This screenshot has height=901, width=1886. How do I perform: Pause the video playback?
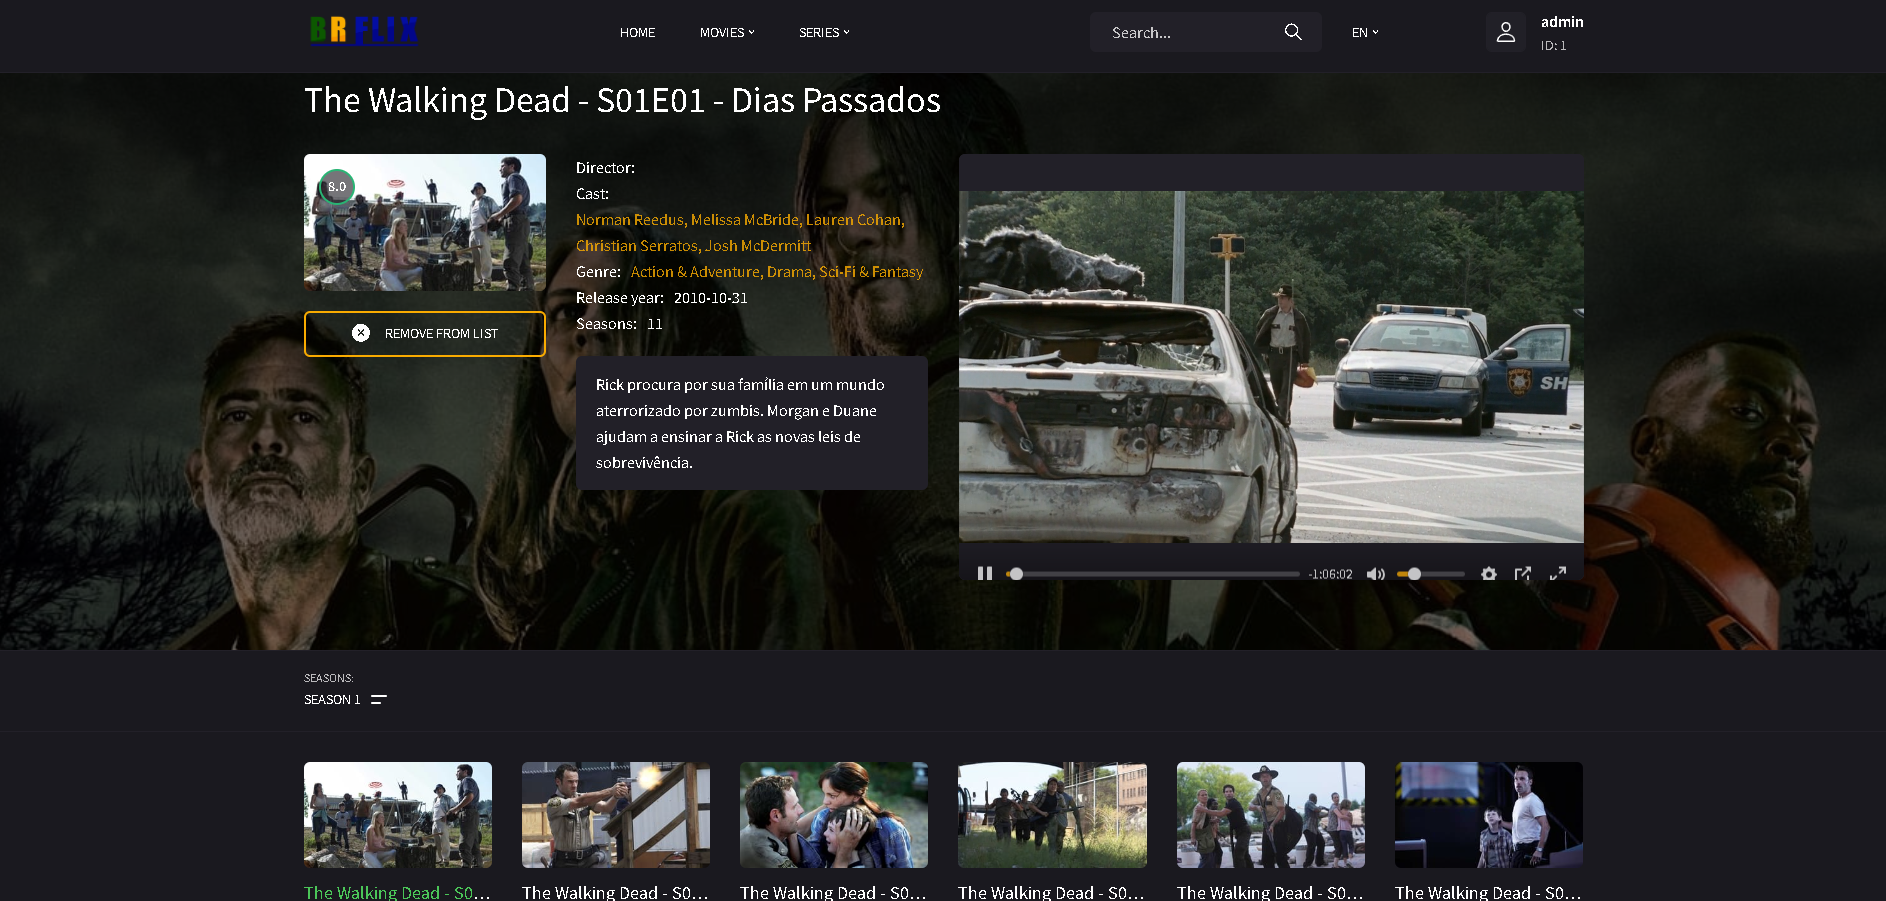[x=985, y=574]
